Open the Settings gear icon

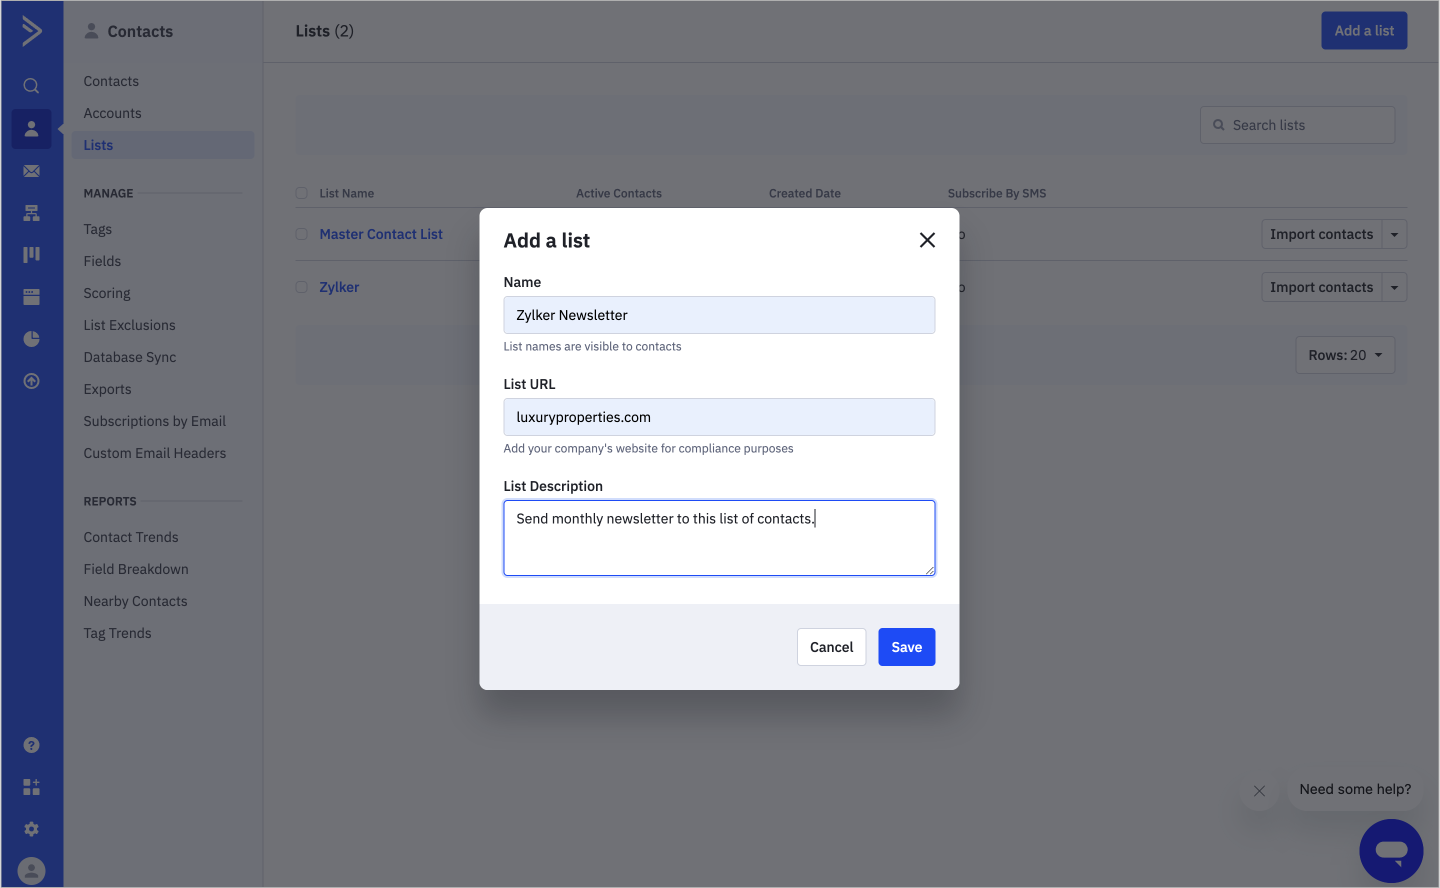tap(31, 829)
